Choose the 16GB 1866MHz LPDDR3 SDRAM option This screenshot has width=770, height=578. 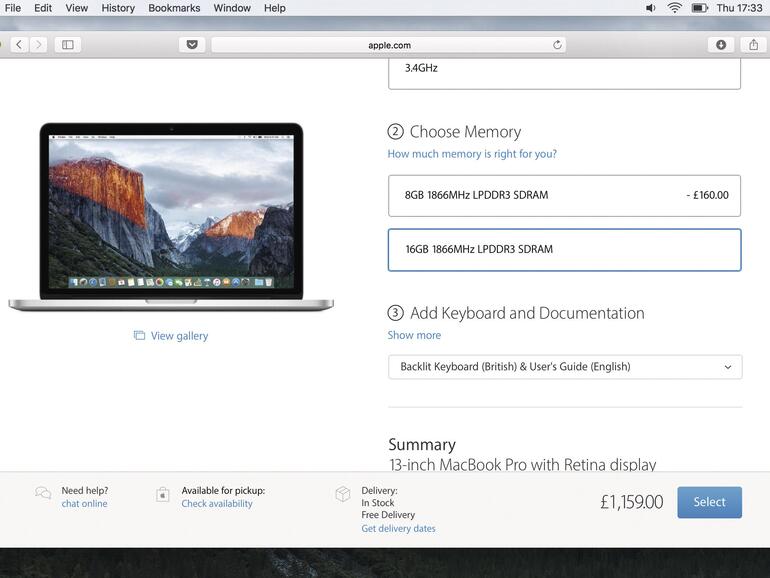coord(564,249)
